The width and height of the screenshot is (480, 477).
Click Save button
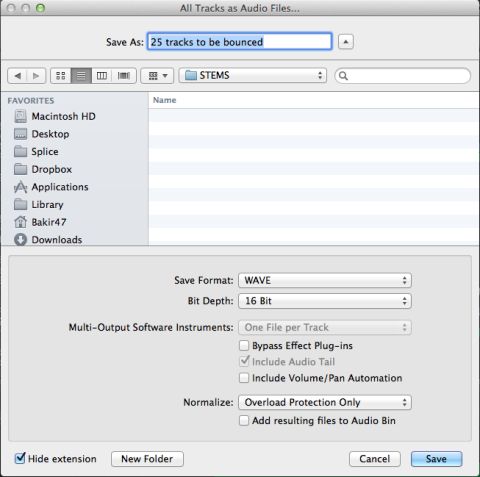click(x=436, y=459)
